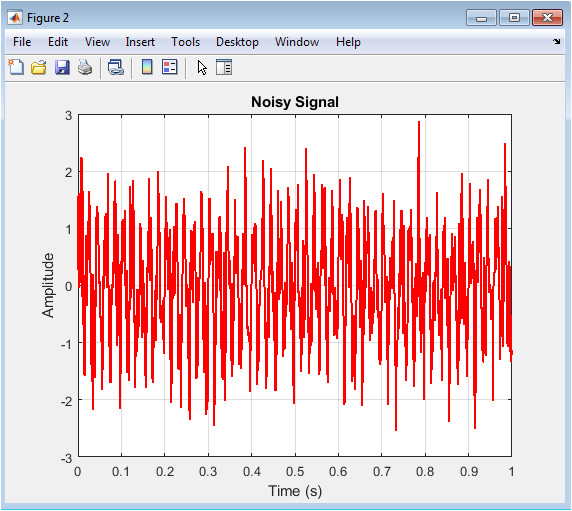Open the Property Inspector icon
This screenshot has width=572, height=511.
224,67
